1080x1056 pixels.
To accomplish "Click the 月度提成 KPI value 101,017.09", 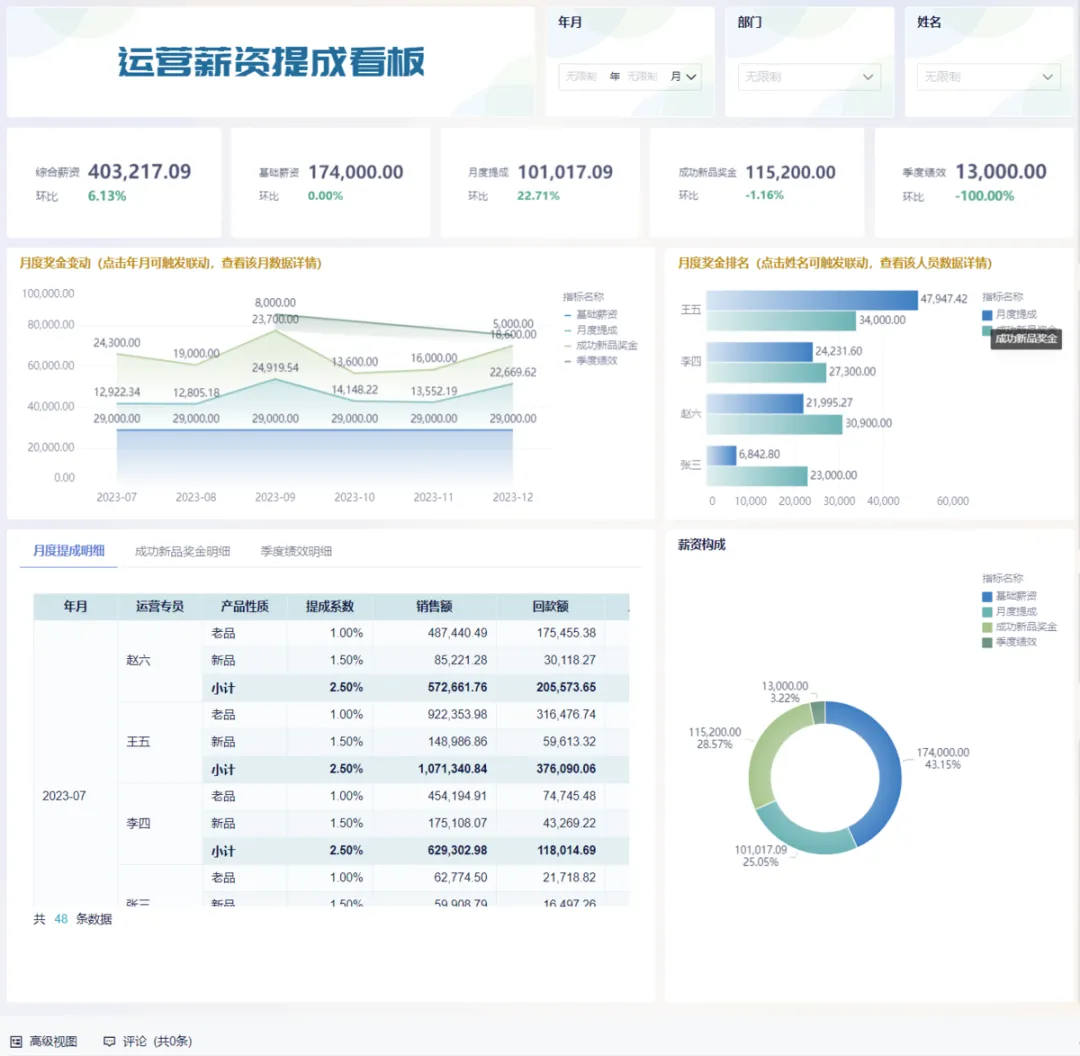I will coord(565,172).
